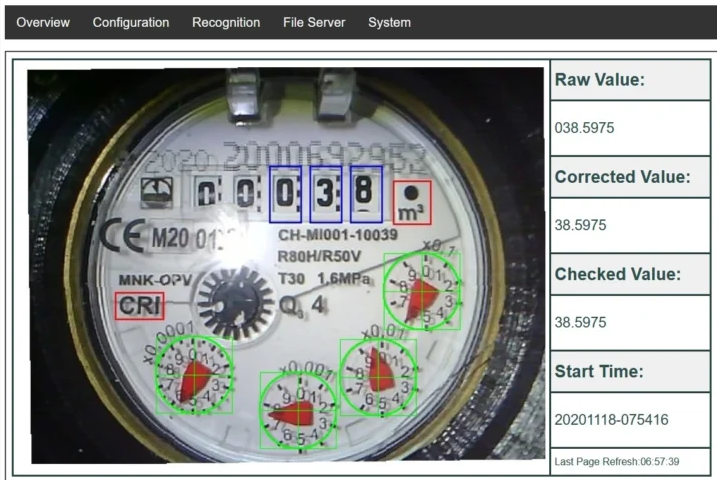
Task: Select the blue digit box showing 0
Action: click(286, 194)
